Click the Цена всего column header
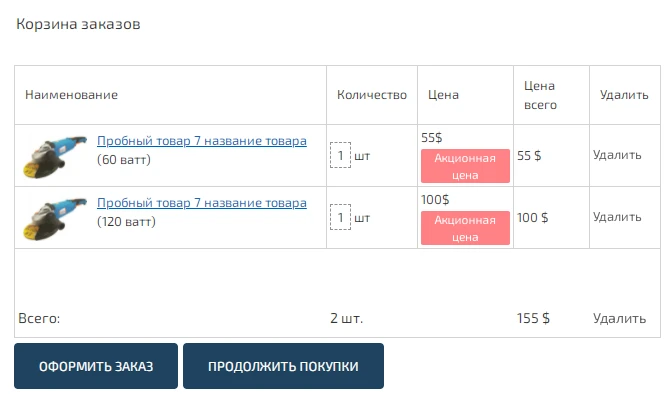The width and height of the screenshot is (669, 406). coord(540,95)
